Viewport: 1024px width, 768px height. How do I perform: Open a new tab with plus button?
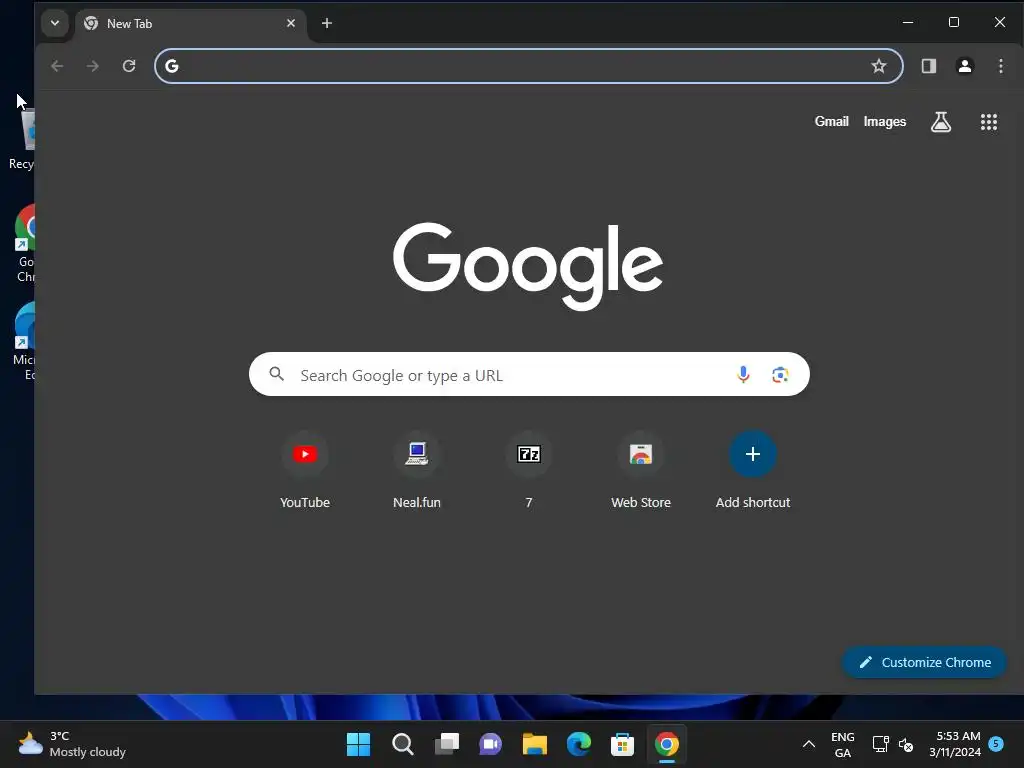(327, 24)
